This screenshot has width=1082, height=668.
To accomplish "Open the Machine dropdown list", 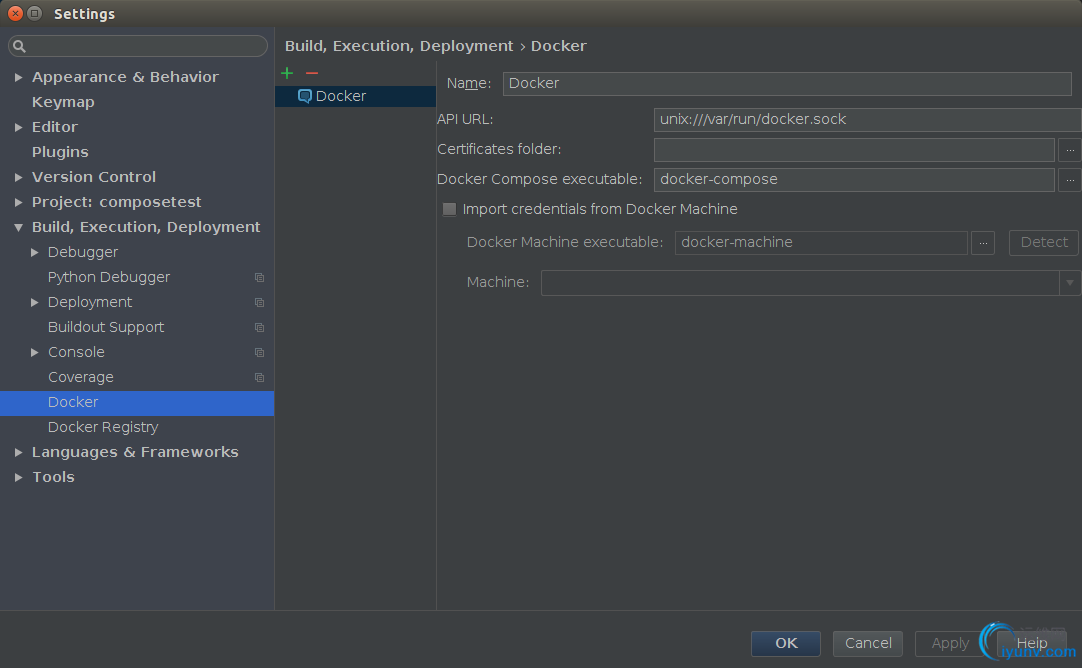I will click(1069, 283).
